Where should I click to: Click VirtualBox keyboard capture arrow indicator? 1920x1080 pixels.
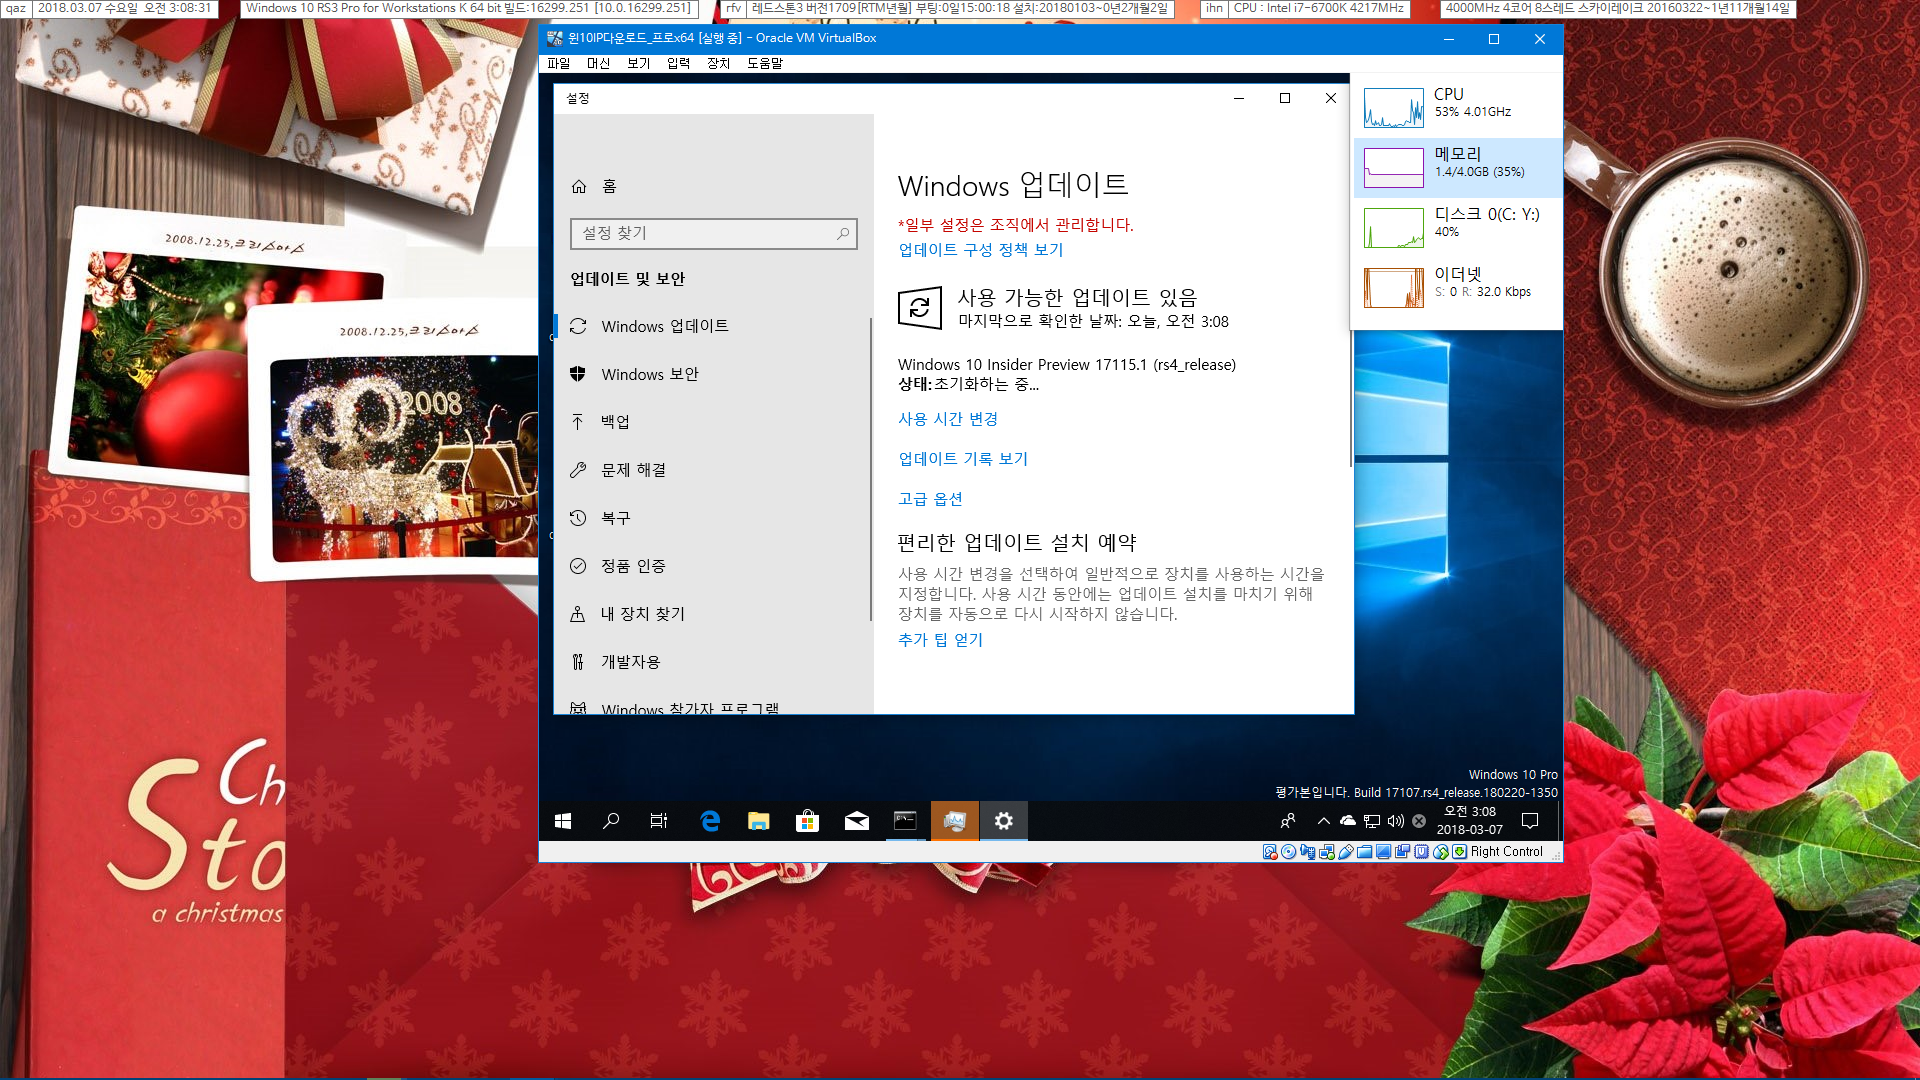tap(1459, 852)
